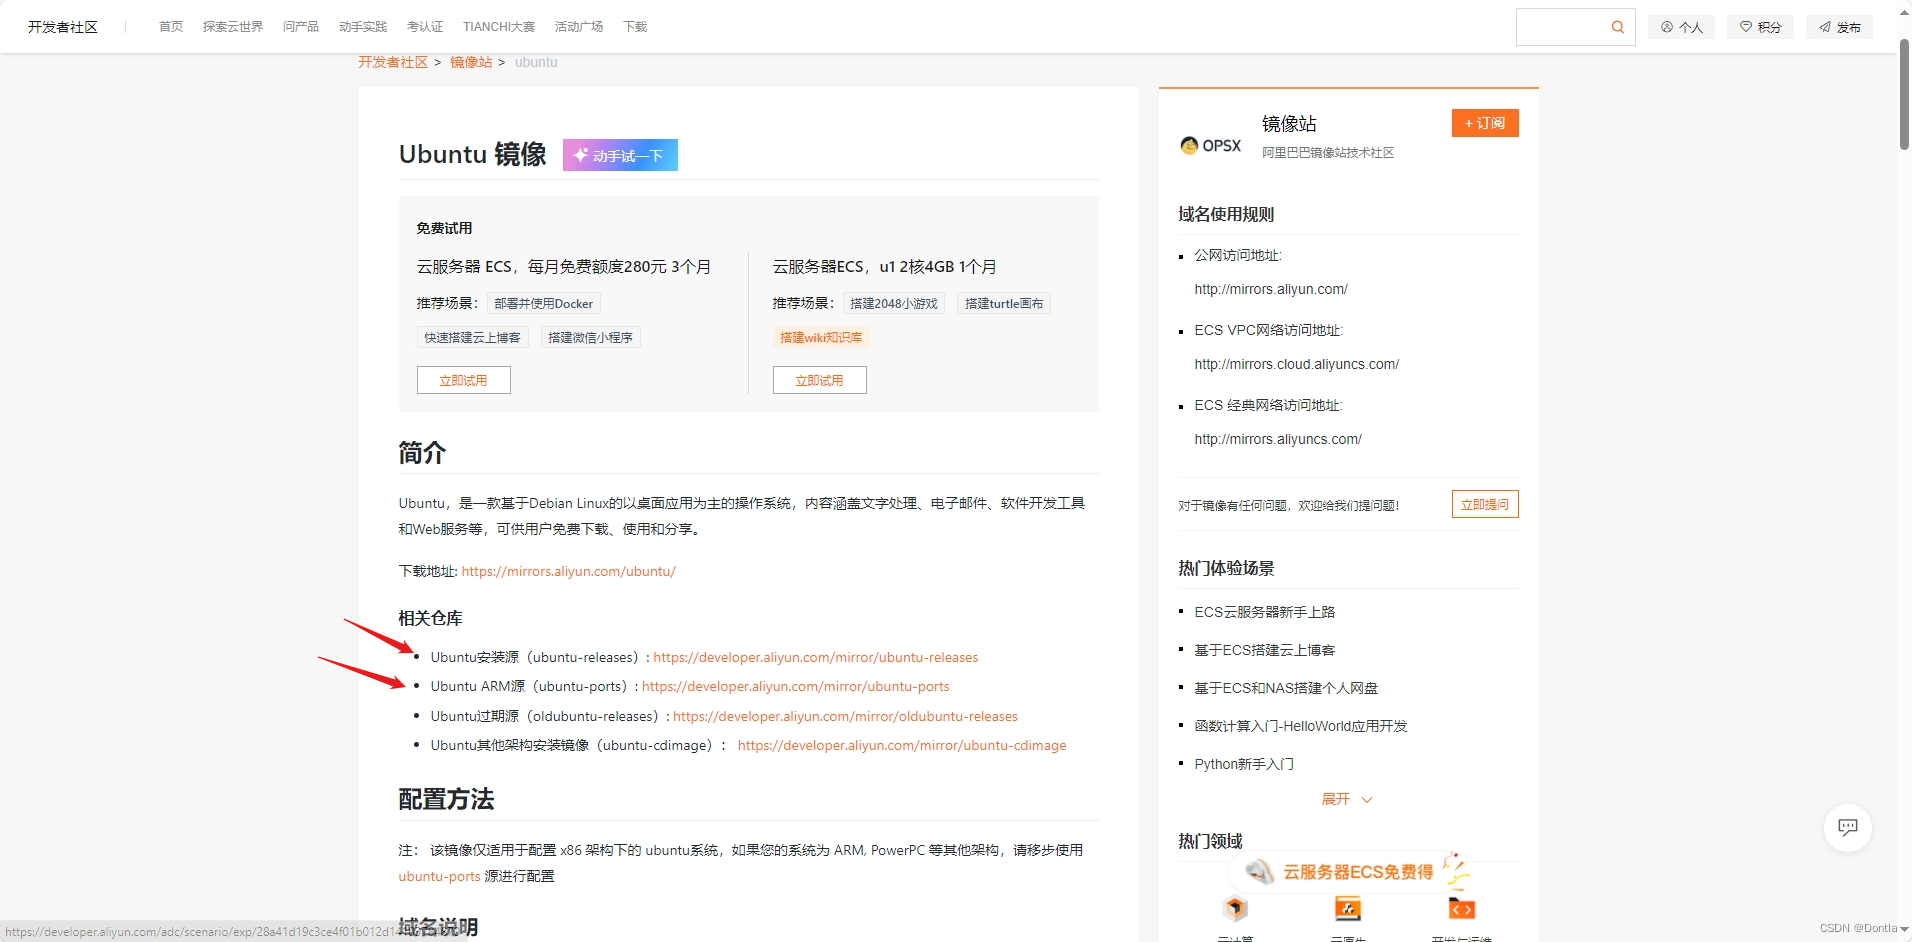
Task: Click the 立即试用 trial button
Action: 463,380
